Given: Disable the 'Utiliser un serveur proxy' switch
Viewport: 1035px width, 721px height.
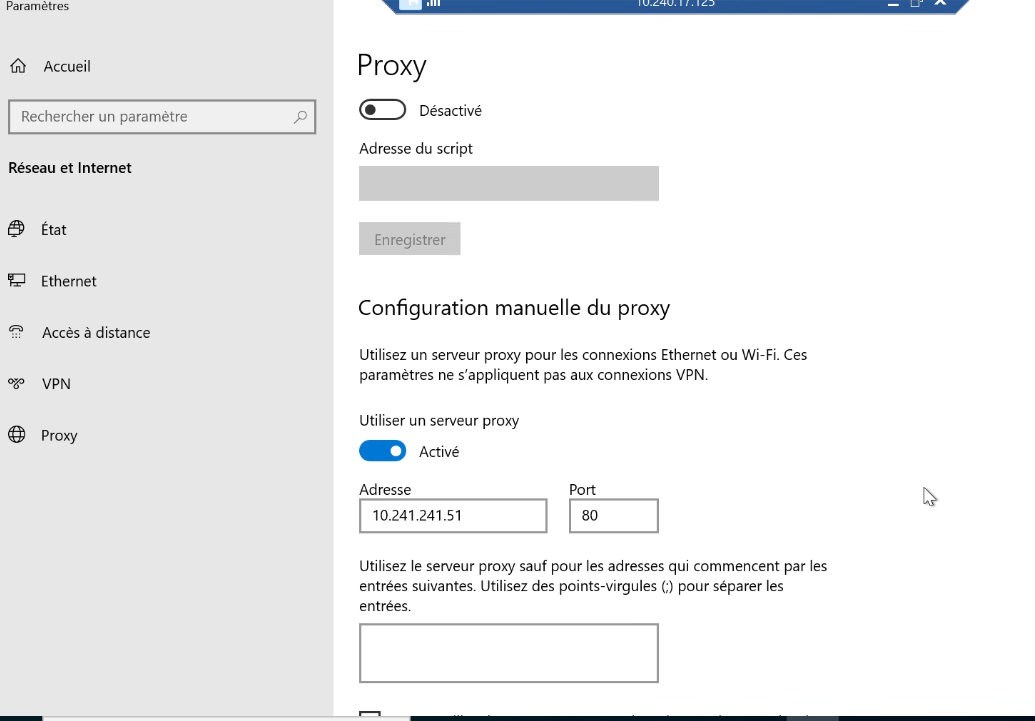Looking at the screenshot, I should 382,451.
